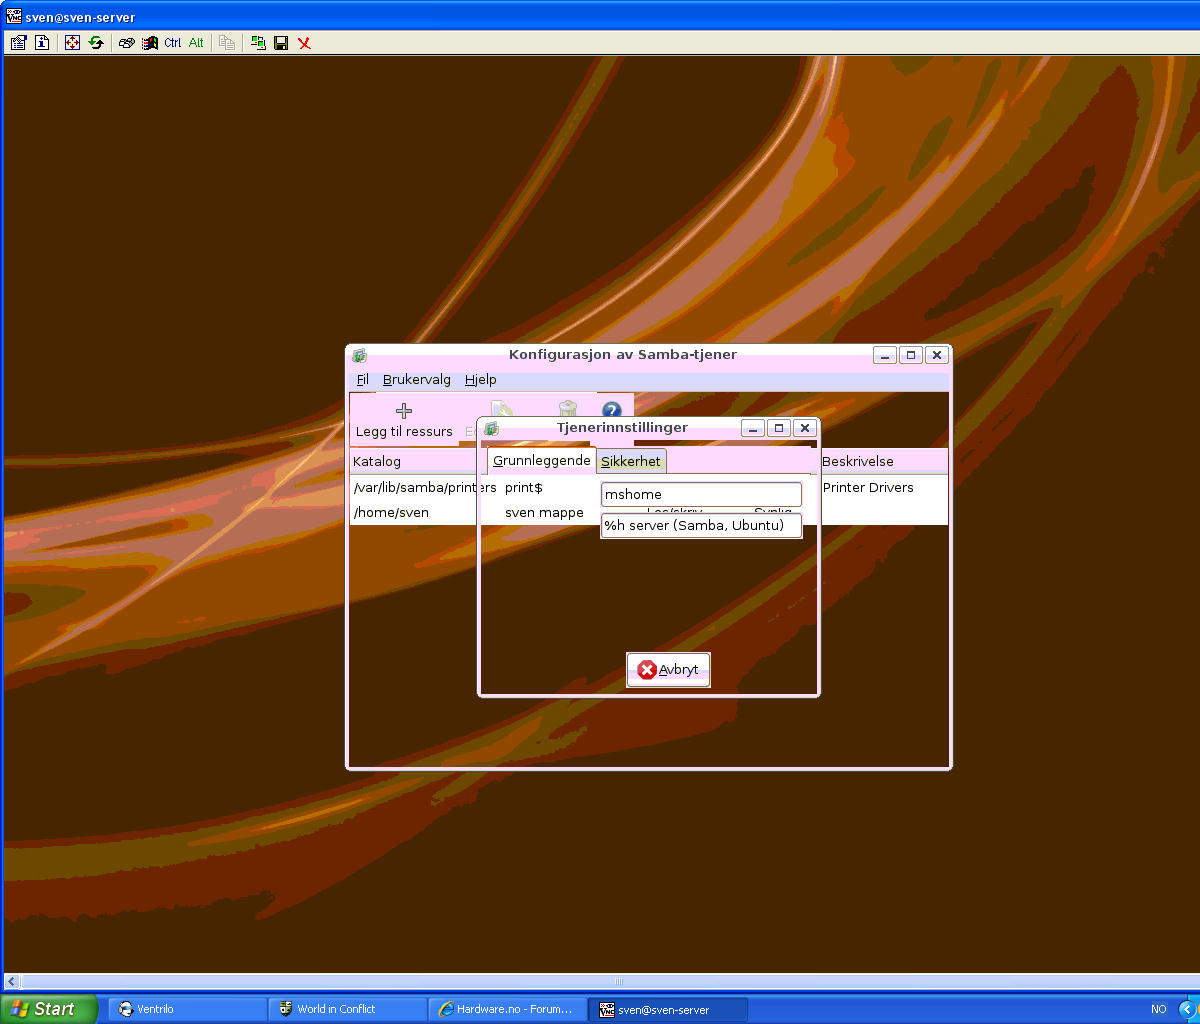Click the Avbryt button
1200x1024 pixels.
coord(668,670)
